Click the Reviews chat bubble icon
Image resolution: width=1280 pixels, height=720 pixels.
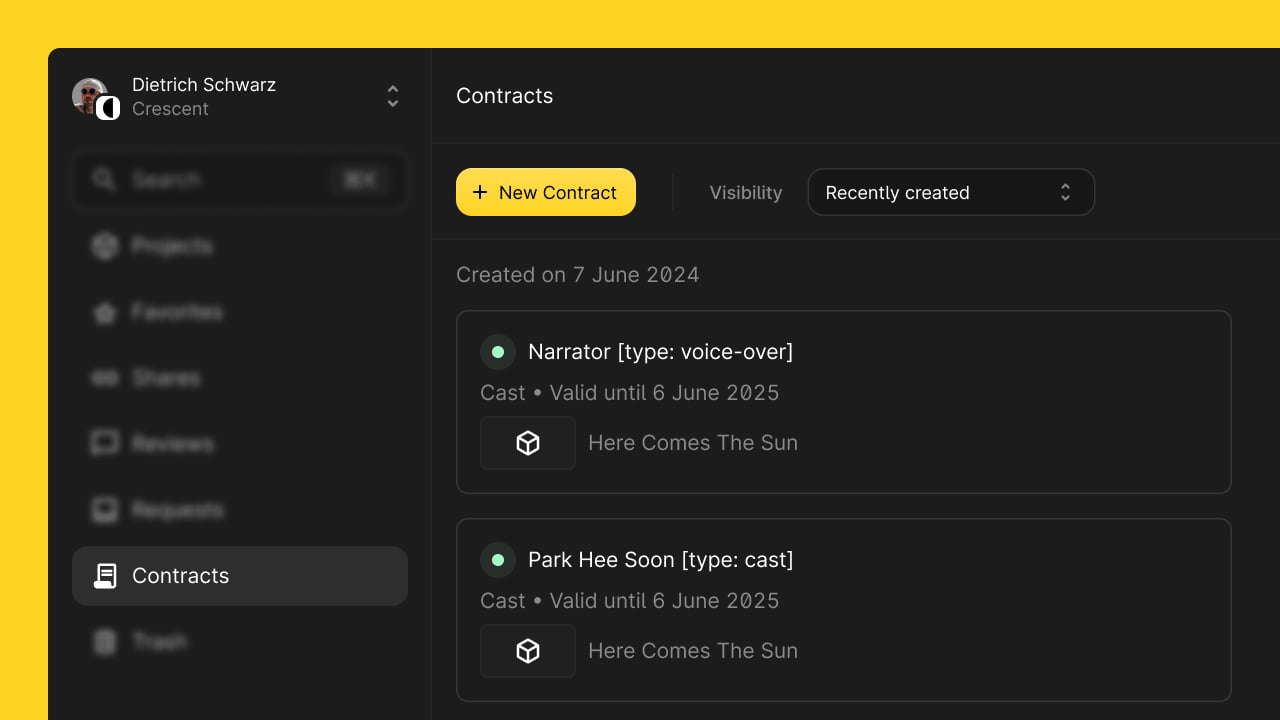coord(105,444)
